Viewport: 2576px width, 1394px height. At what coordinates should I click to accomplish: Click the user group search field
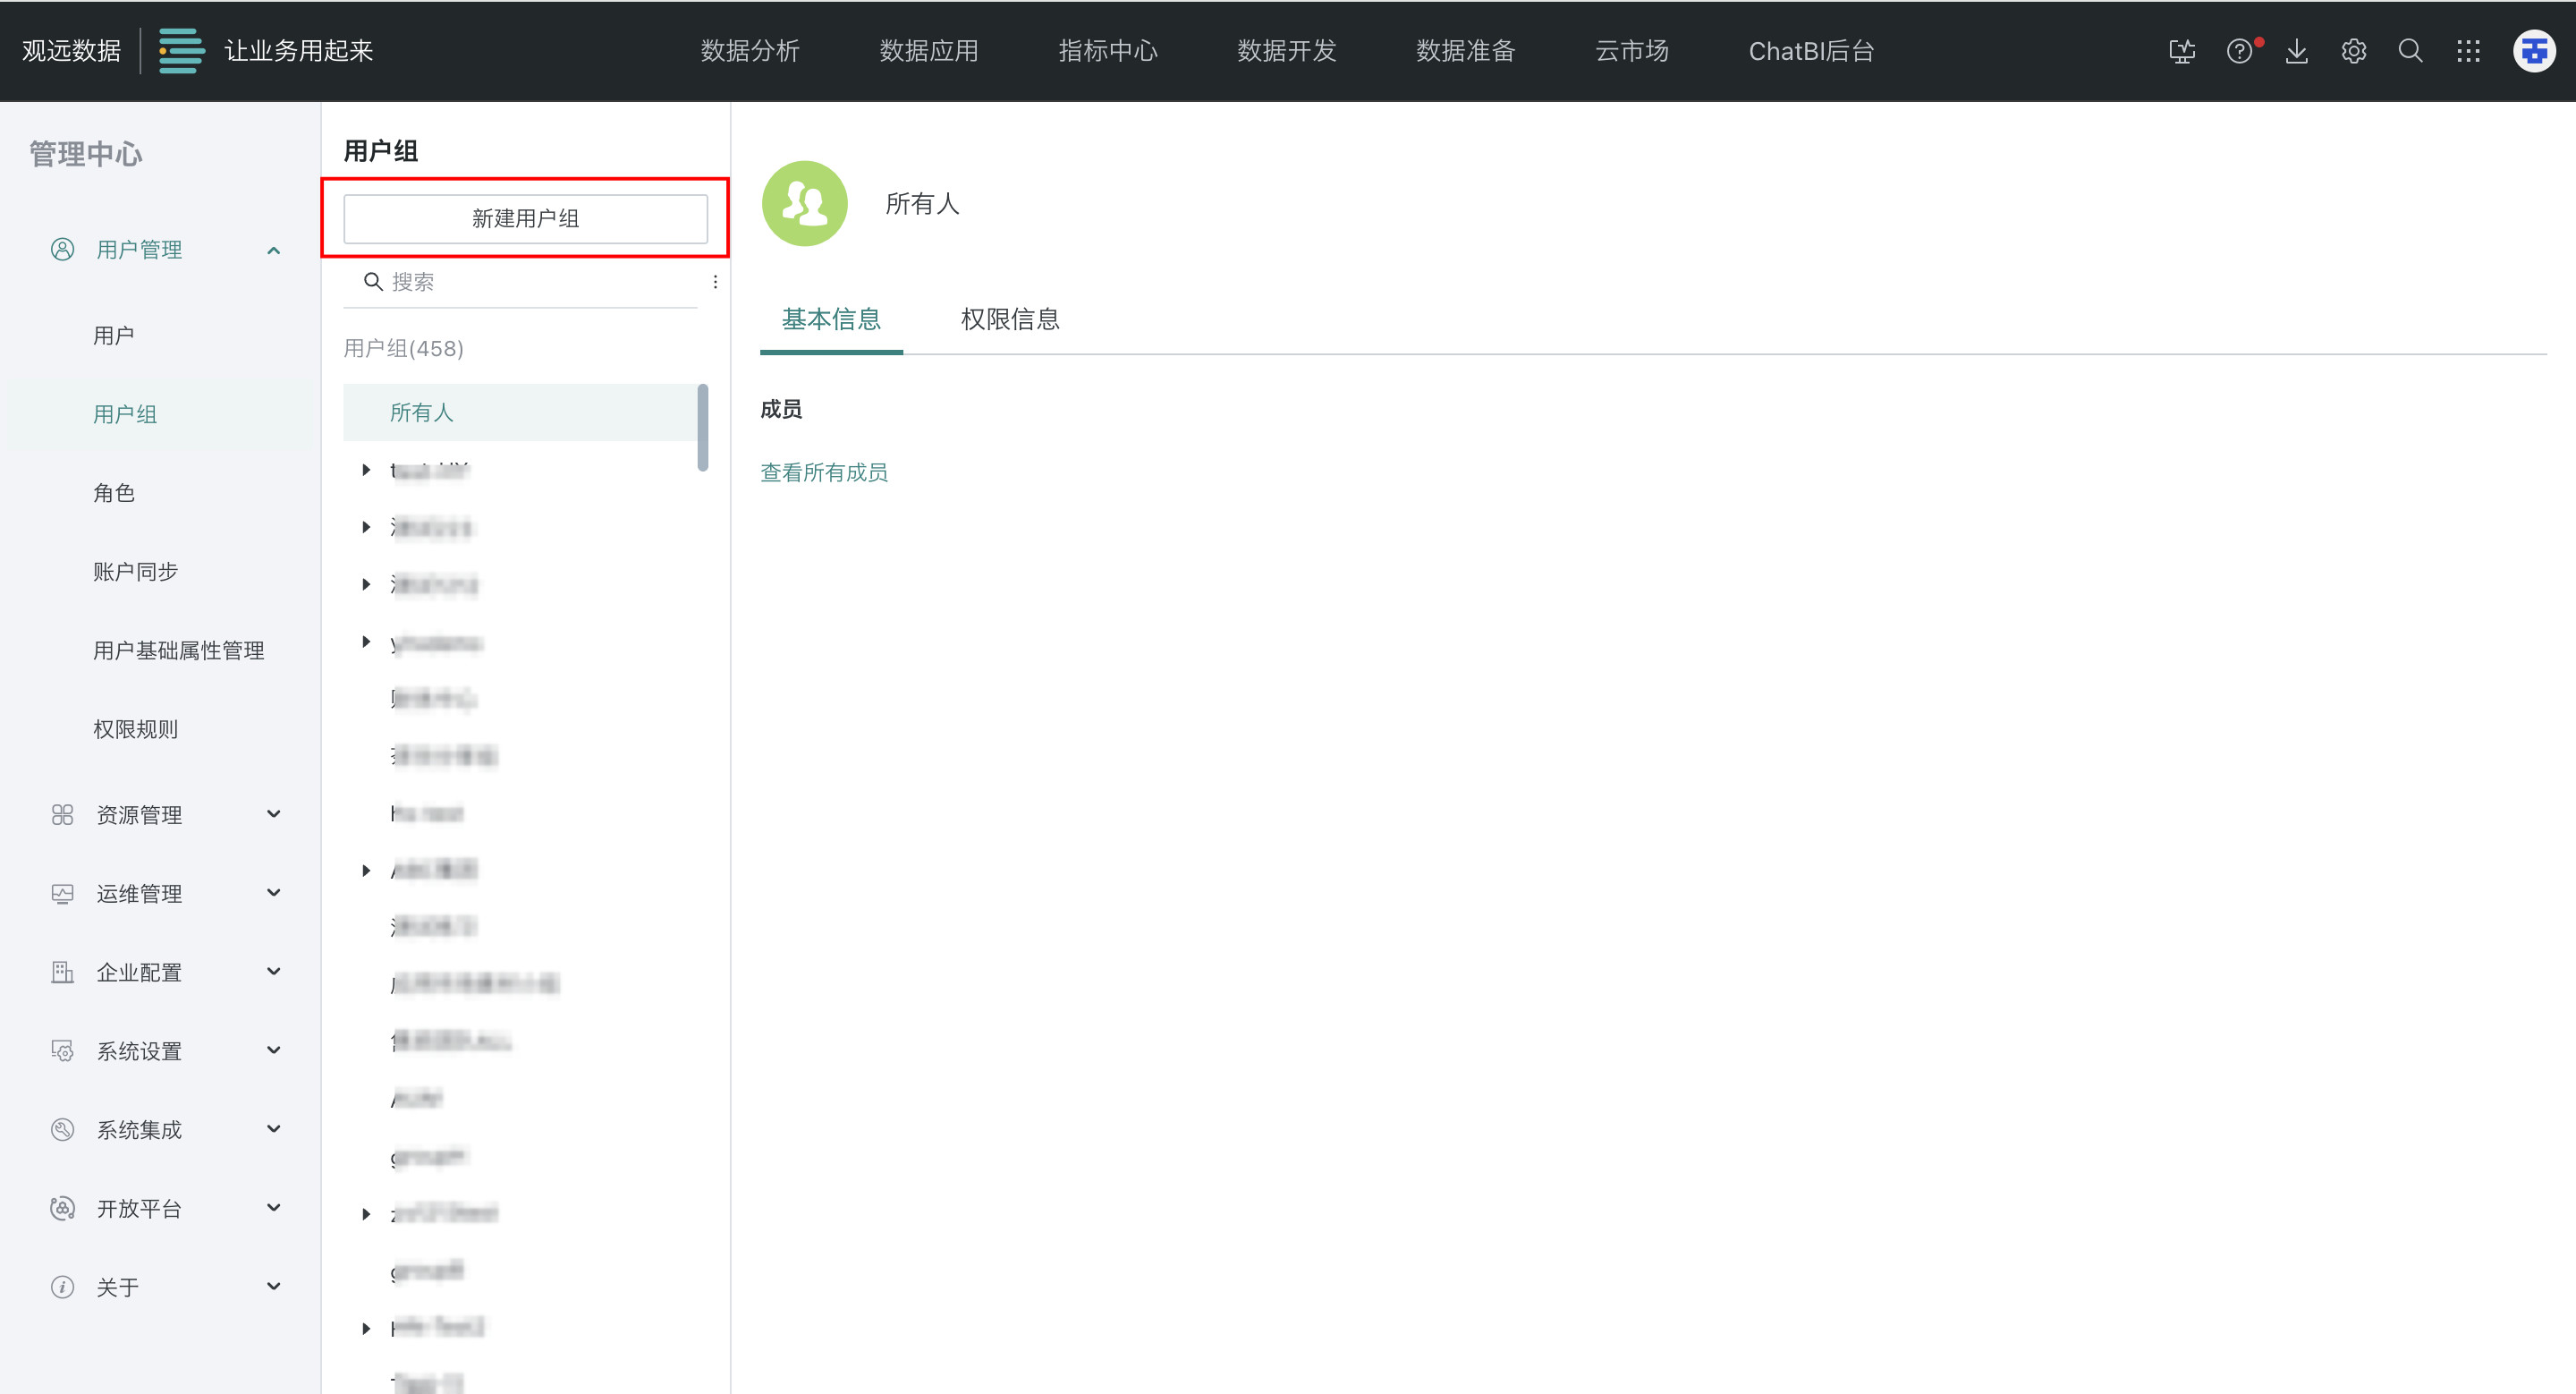pos(530,282)
